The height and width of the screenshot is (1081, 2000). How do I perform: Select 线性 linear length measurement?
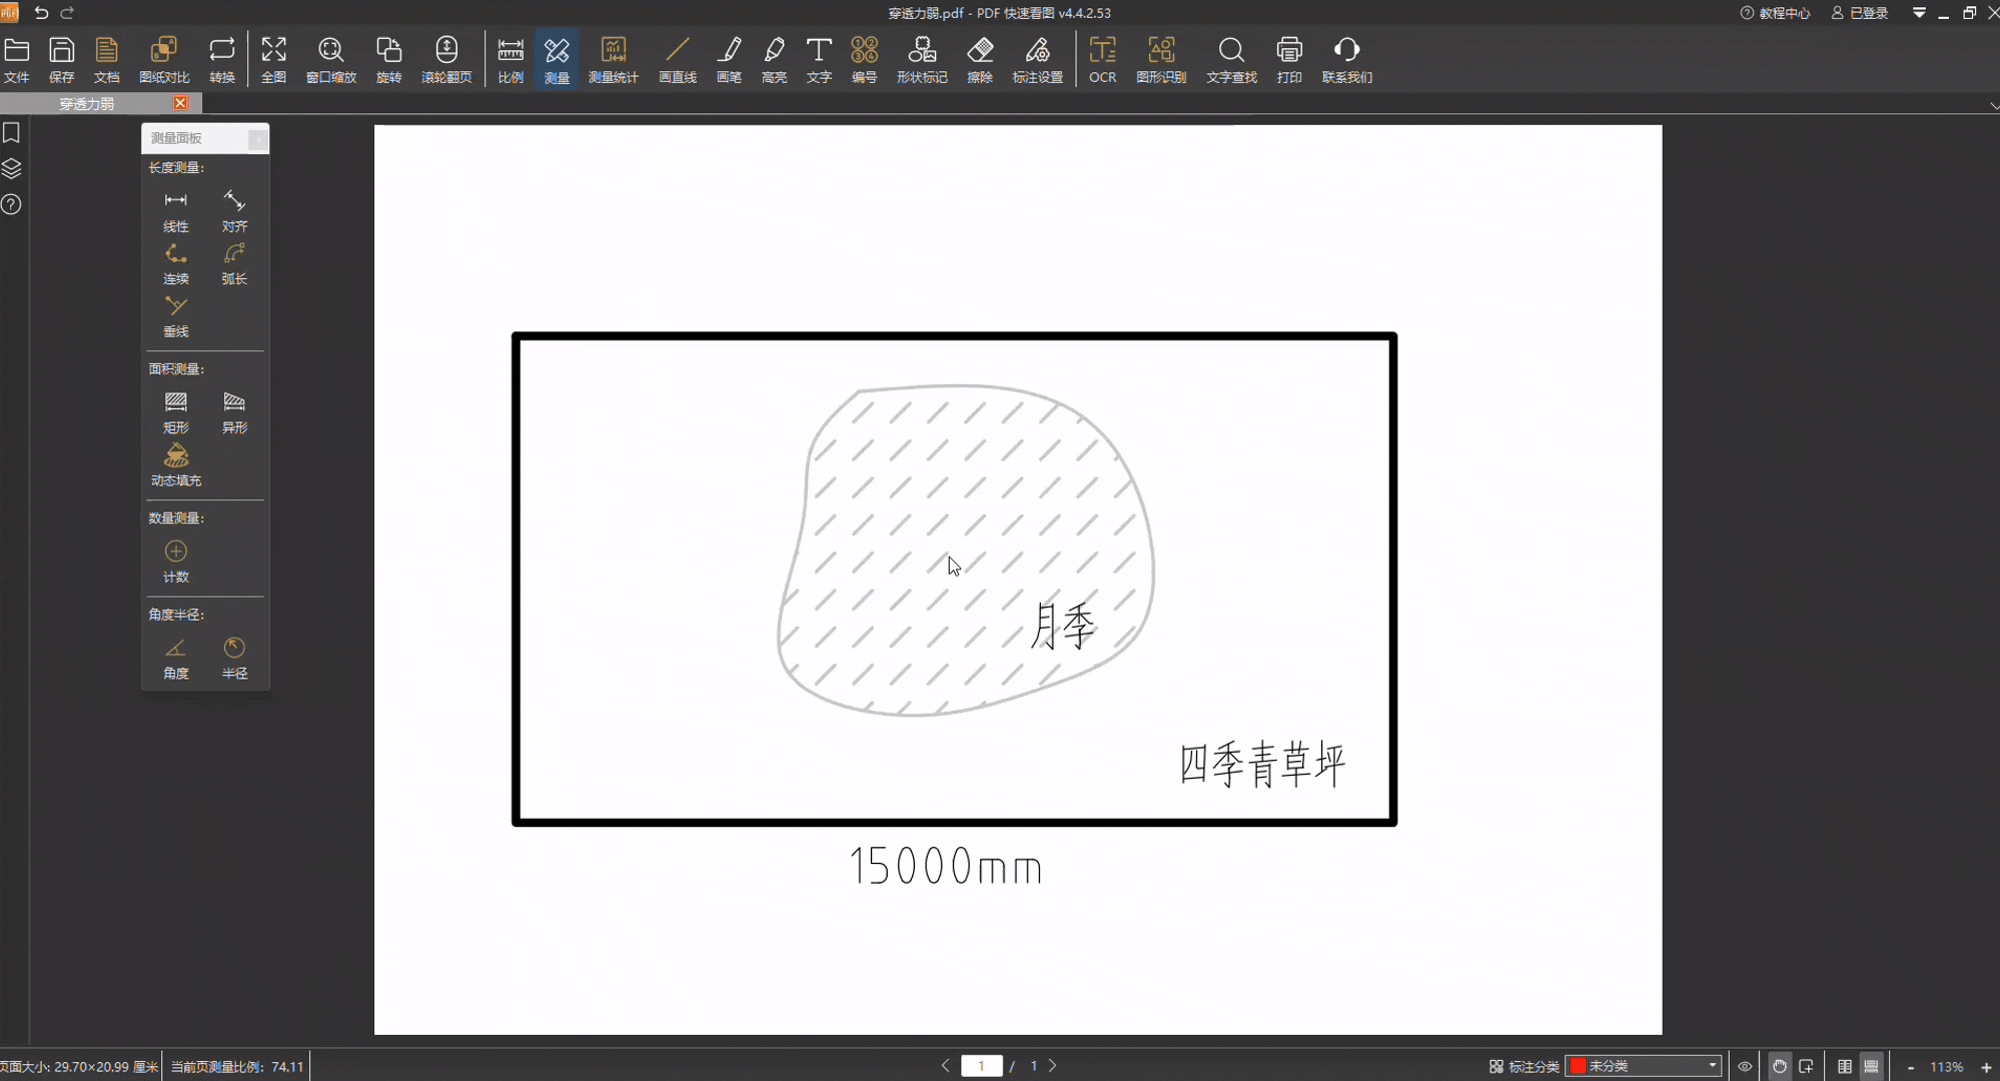[x=176, y=211]
